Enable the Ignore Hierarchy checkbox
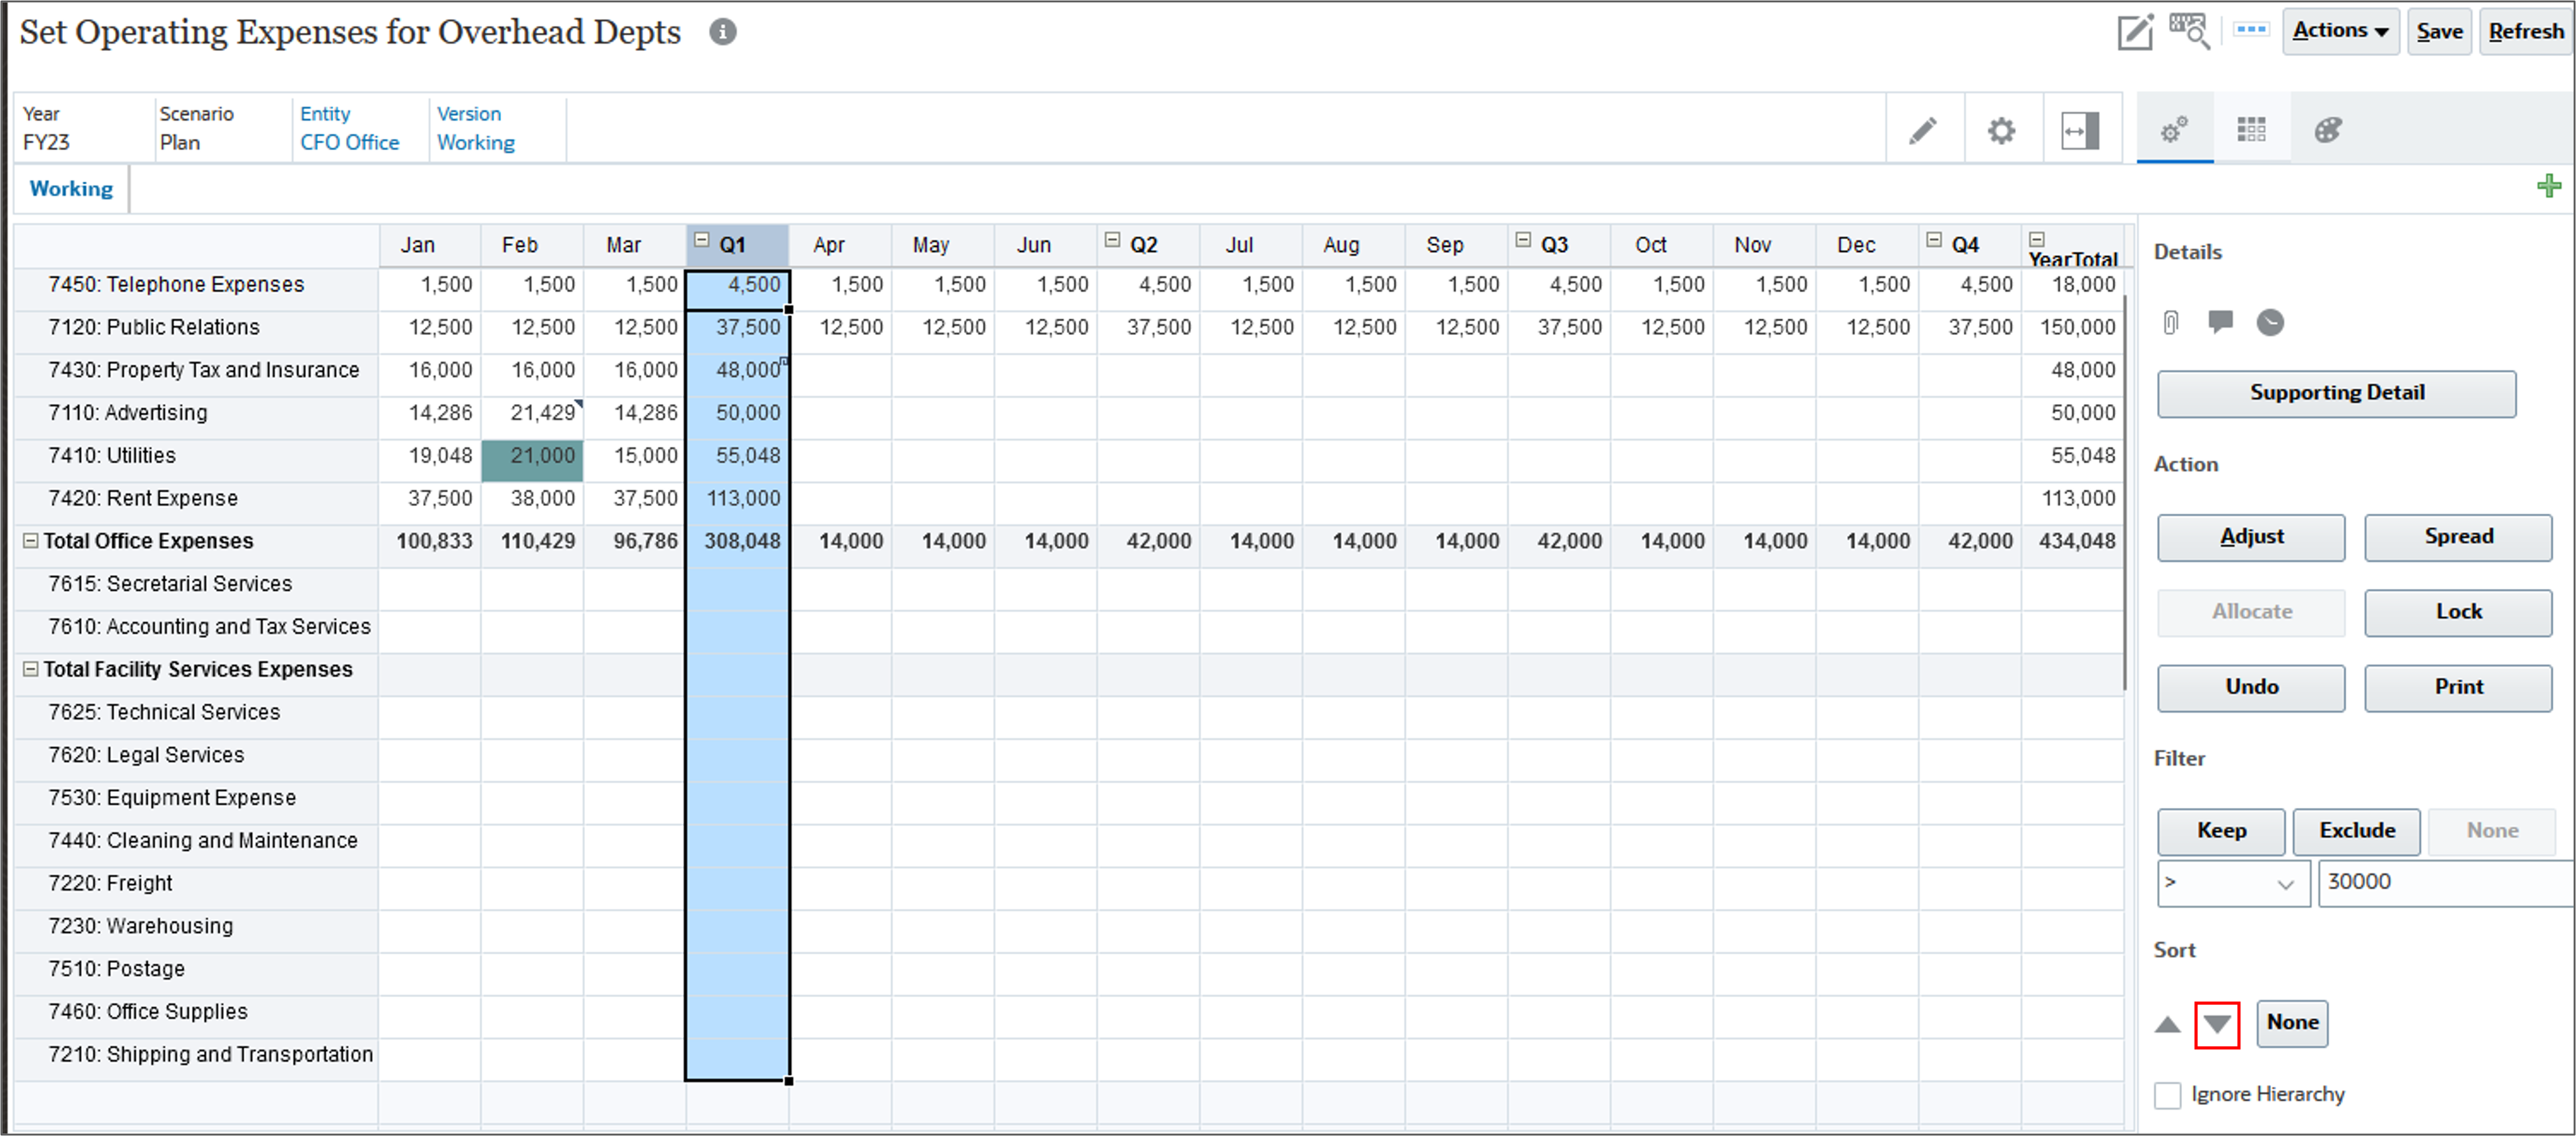This screenshot has height=1136, width=2576. 2167,1095
